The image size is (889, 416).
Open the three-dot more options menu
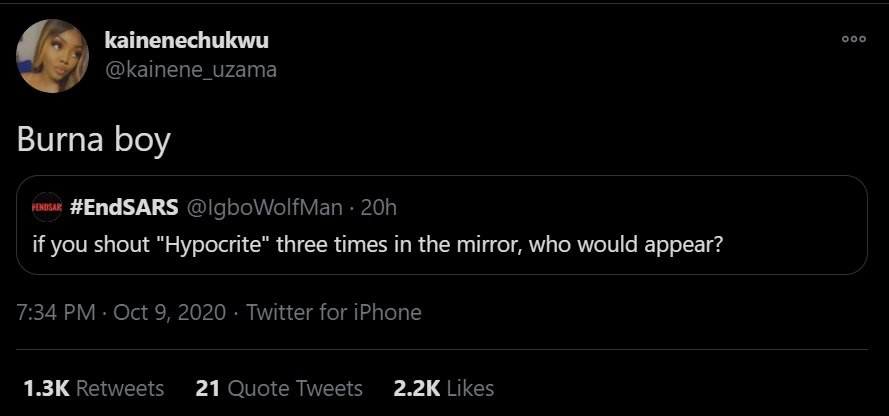click(853, 39)
